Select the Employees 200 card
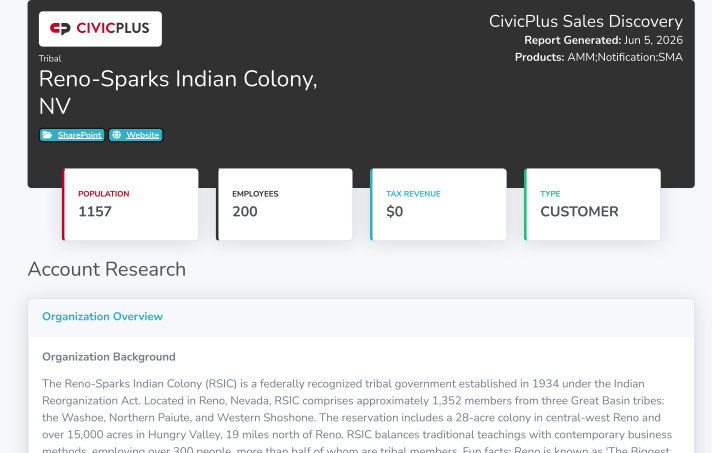 (284, 204)
